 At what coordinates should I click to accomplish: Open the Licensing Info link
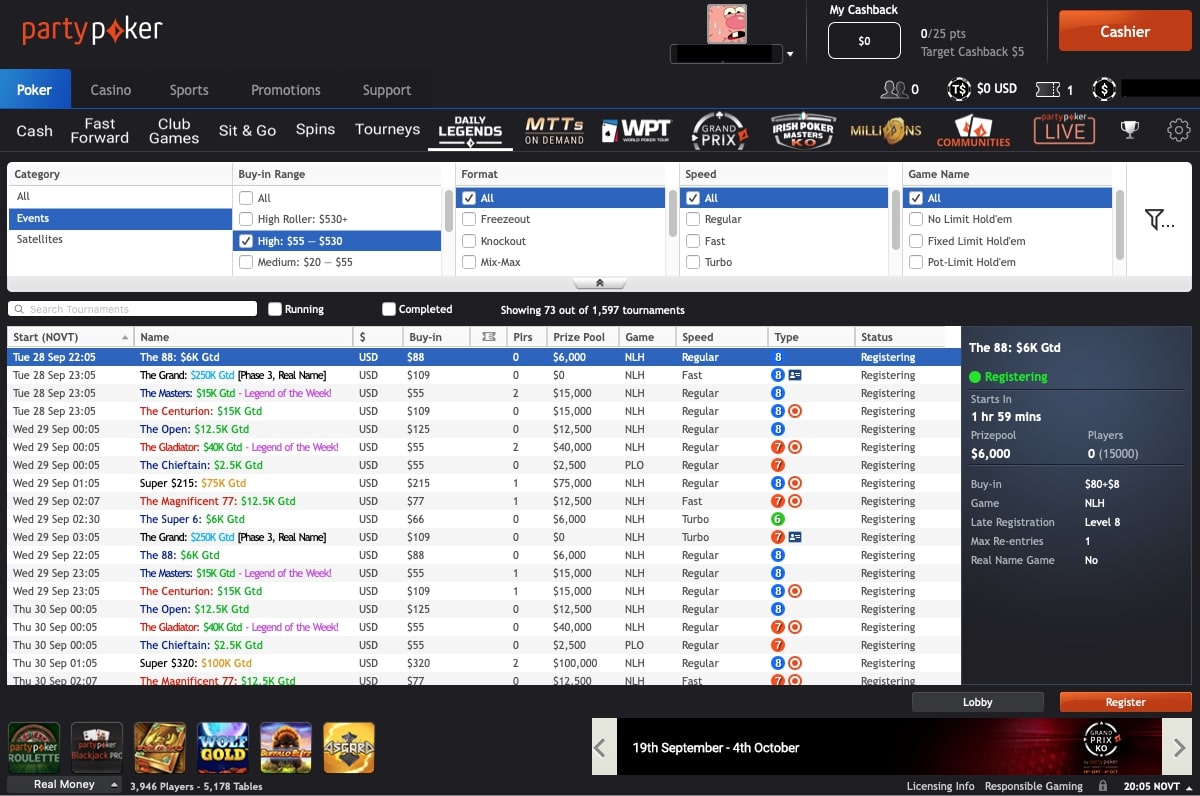coord(940,786)
